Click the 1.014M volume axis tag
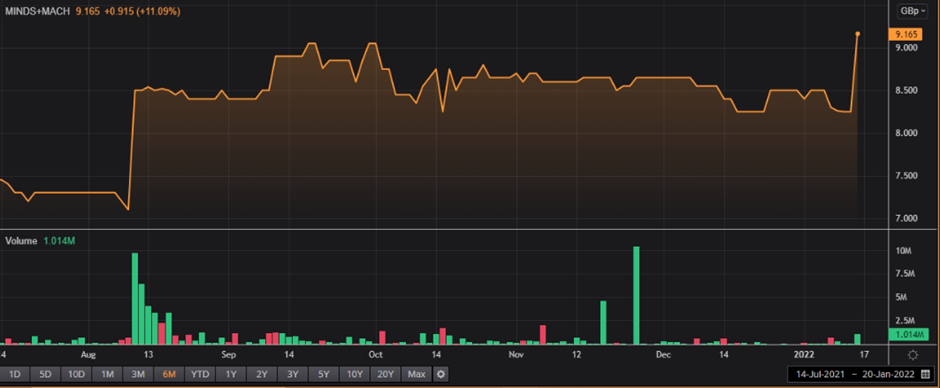The height and width of the screenshot is (388, 940). pos(908,334)
